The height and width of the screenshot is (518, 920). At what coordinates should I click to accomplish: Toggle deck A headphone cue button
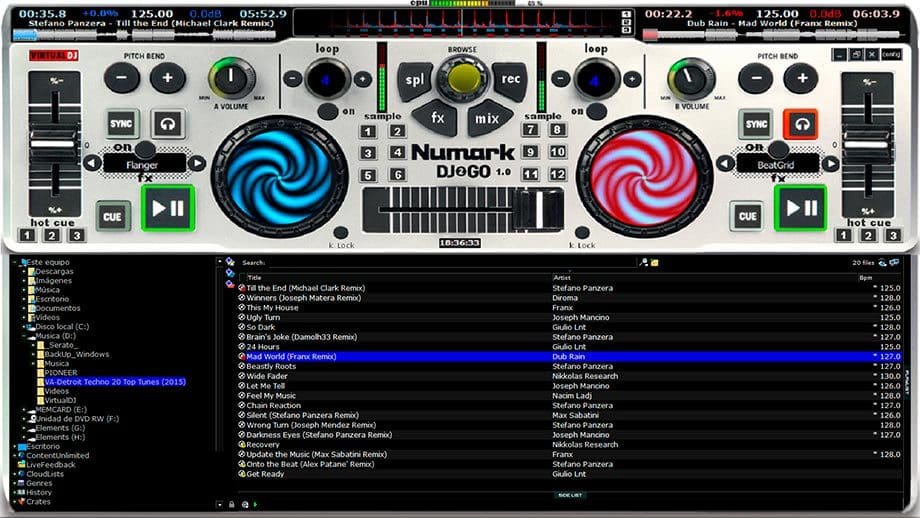click(168, 124)
